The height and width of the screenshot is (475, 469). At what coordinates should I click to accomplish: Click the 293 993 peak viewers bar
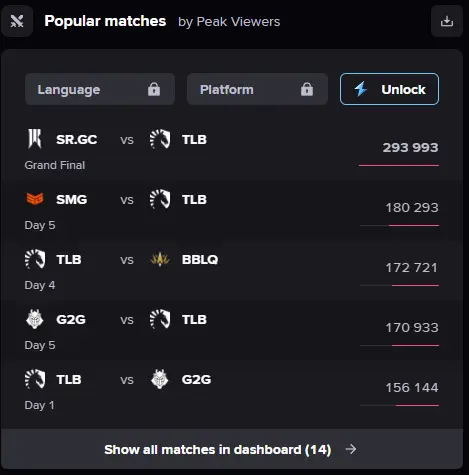click(399, 165)
